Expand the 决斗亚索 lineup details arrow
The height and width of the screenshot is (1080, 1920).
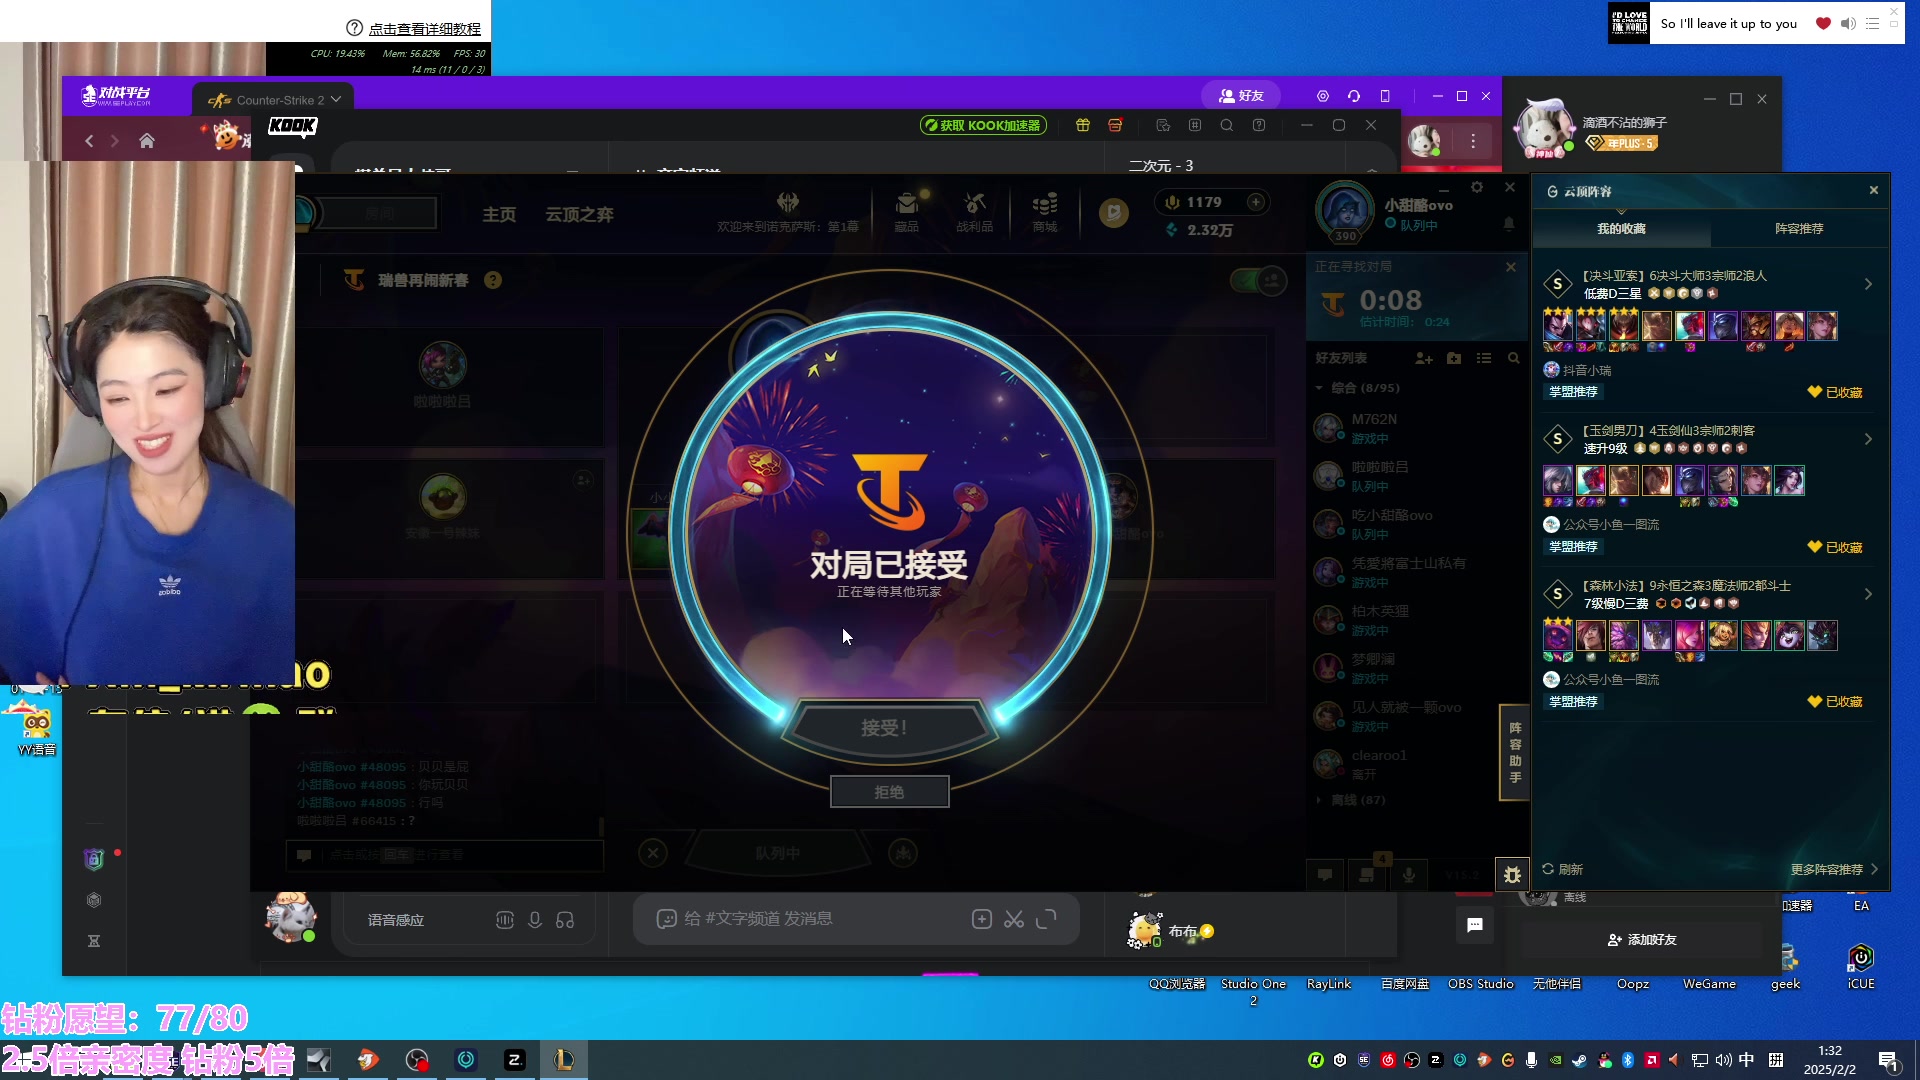coord(1868,285)
